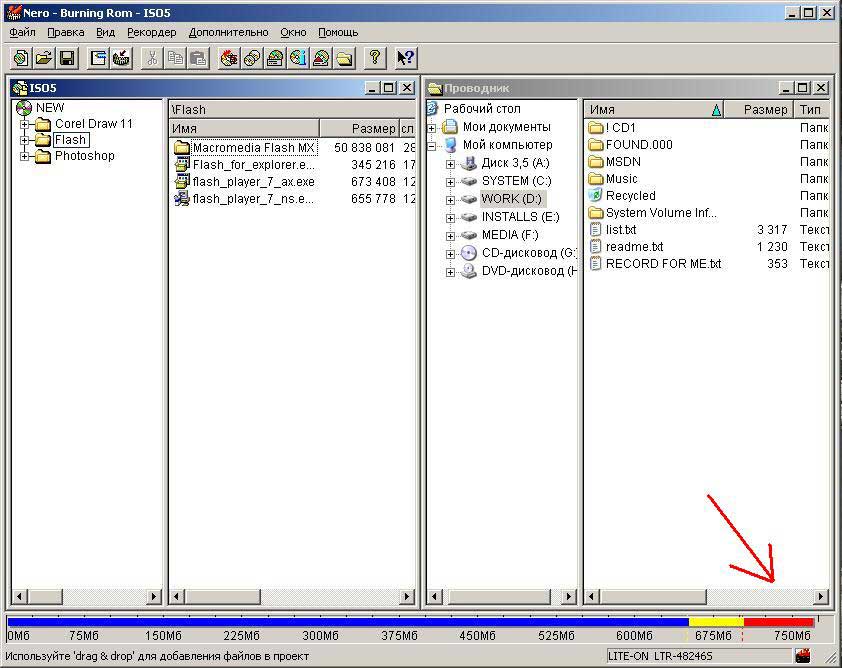Expand the Corel Draw 11 folder
The width and height of the screenshot is (842, 668).
[24, 125]
